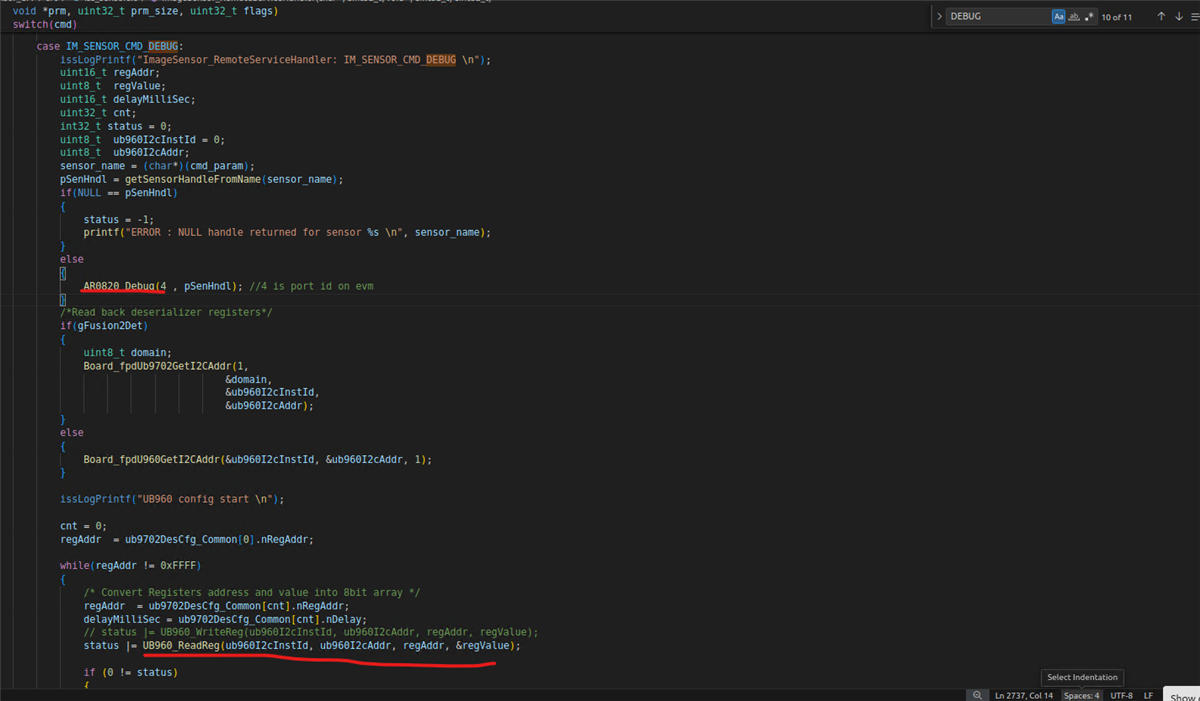Screen dimensions: 1200x701
Task: Click 'case IM_SENSOR_CMD_DEBUG:' line
Action: coord(110,47)
